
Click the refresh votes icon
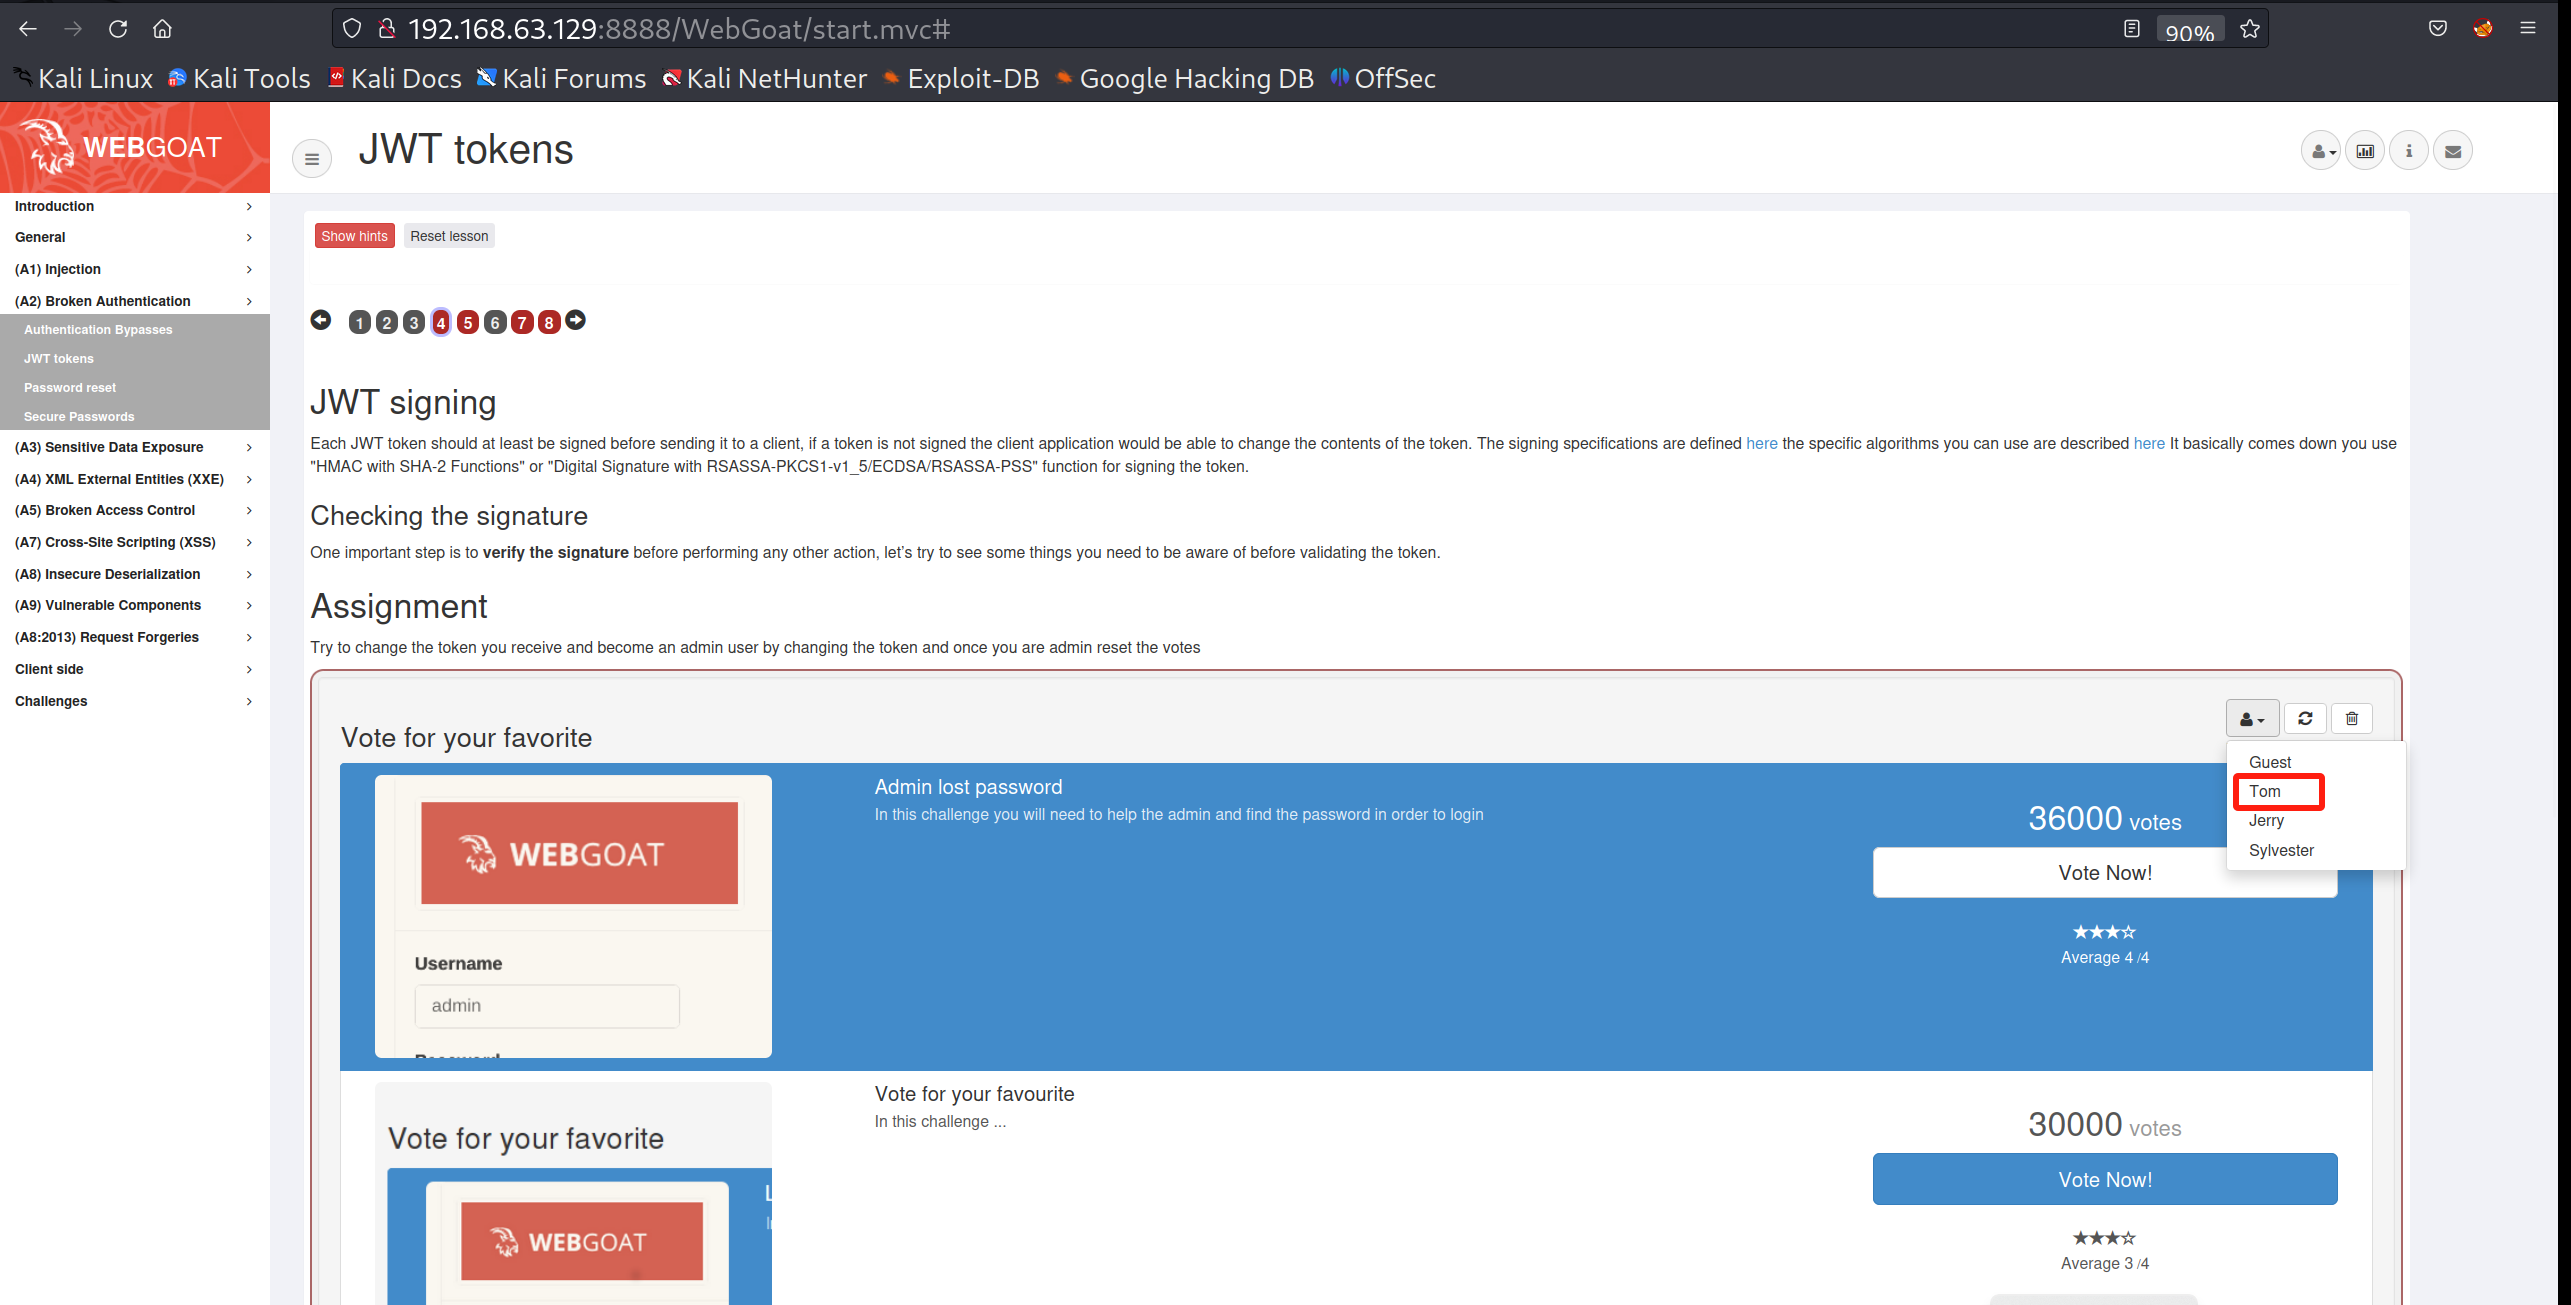[x=2304, y=718]
